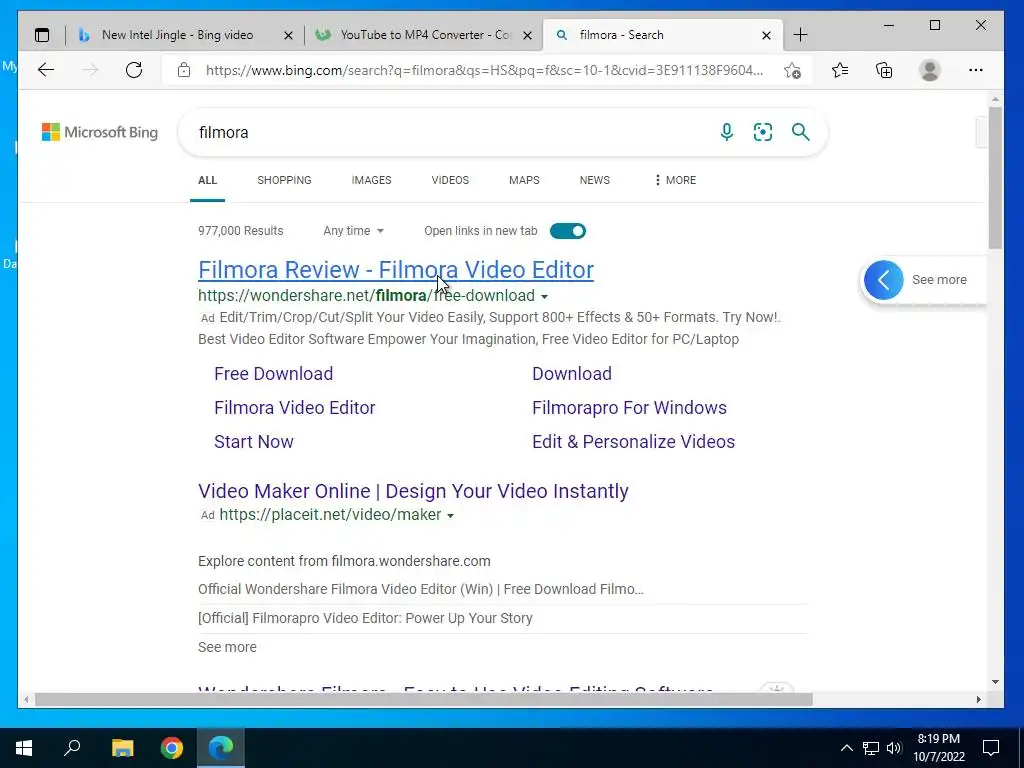Click the vertical scrollbar thumb
The image size is (1024, 768).
[x=995, y=178]
